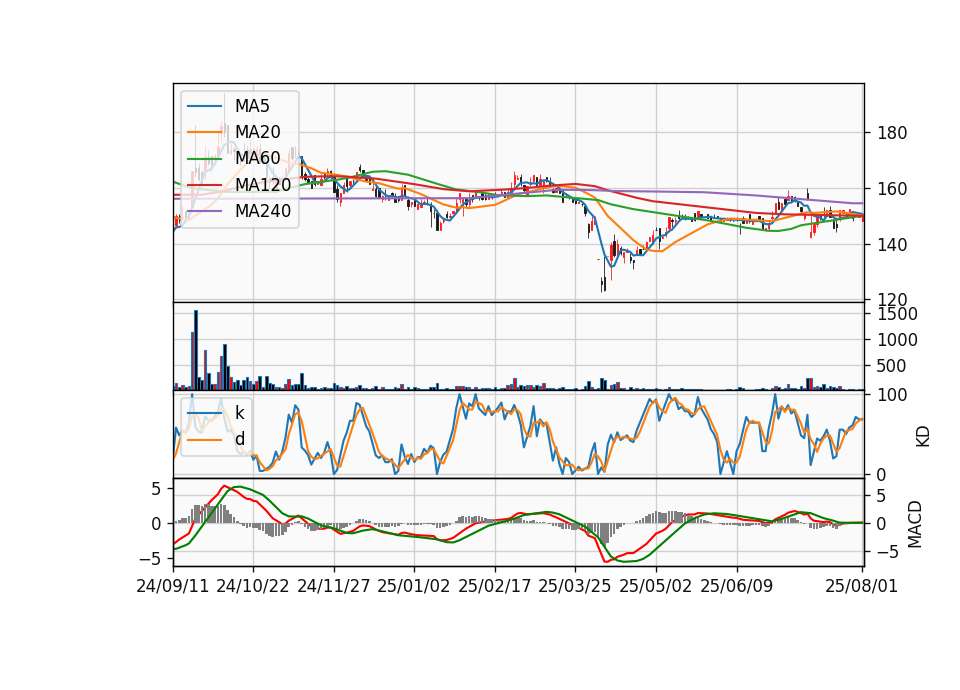Click the 5 tick on right MACD axis
The width and height of the screenshot is (960, 690).
[x=882, y=495]
